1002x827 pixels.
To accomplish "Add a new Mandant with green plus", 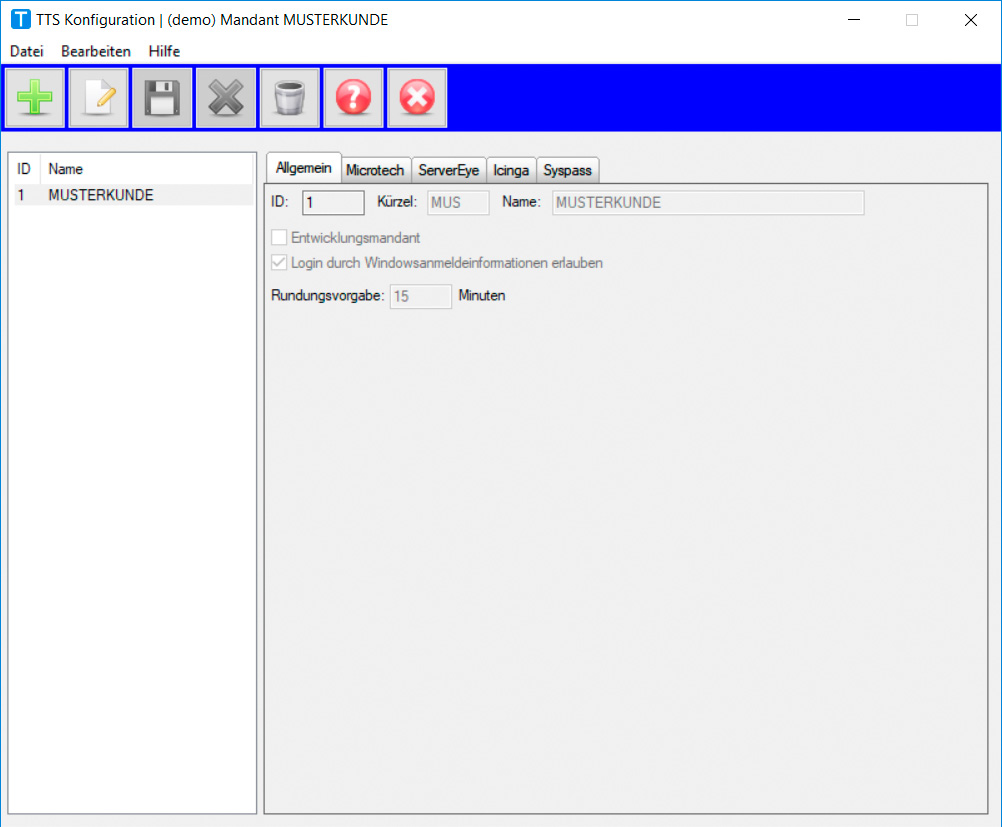I will tap(35, 98).
